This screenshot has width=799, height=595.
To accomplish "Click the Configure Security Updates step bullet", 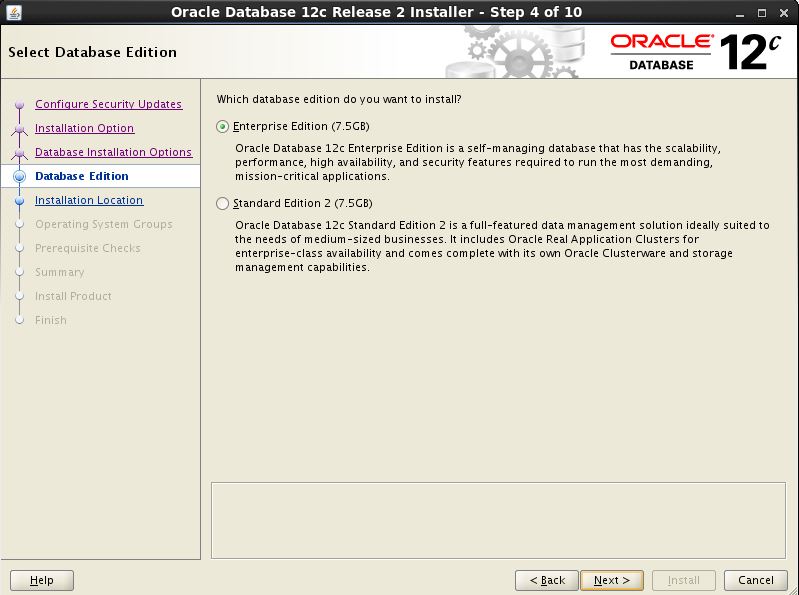I will tap(19, 105).
